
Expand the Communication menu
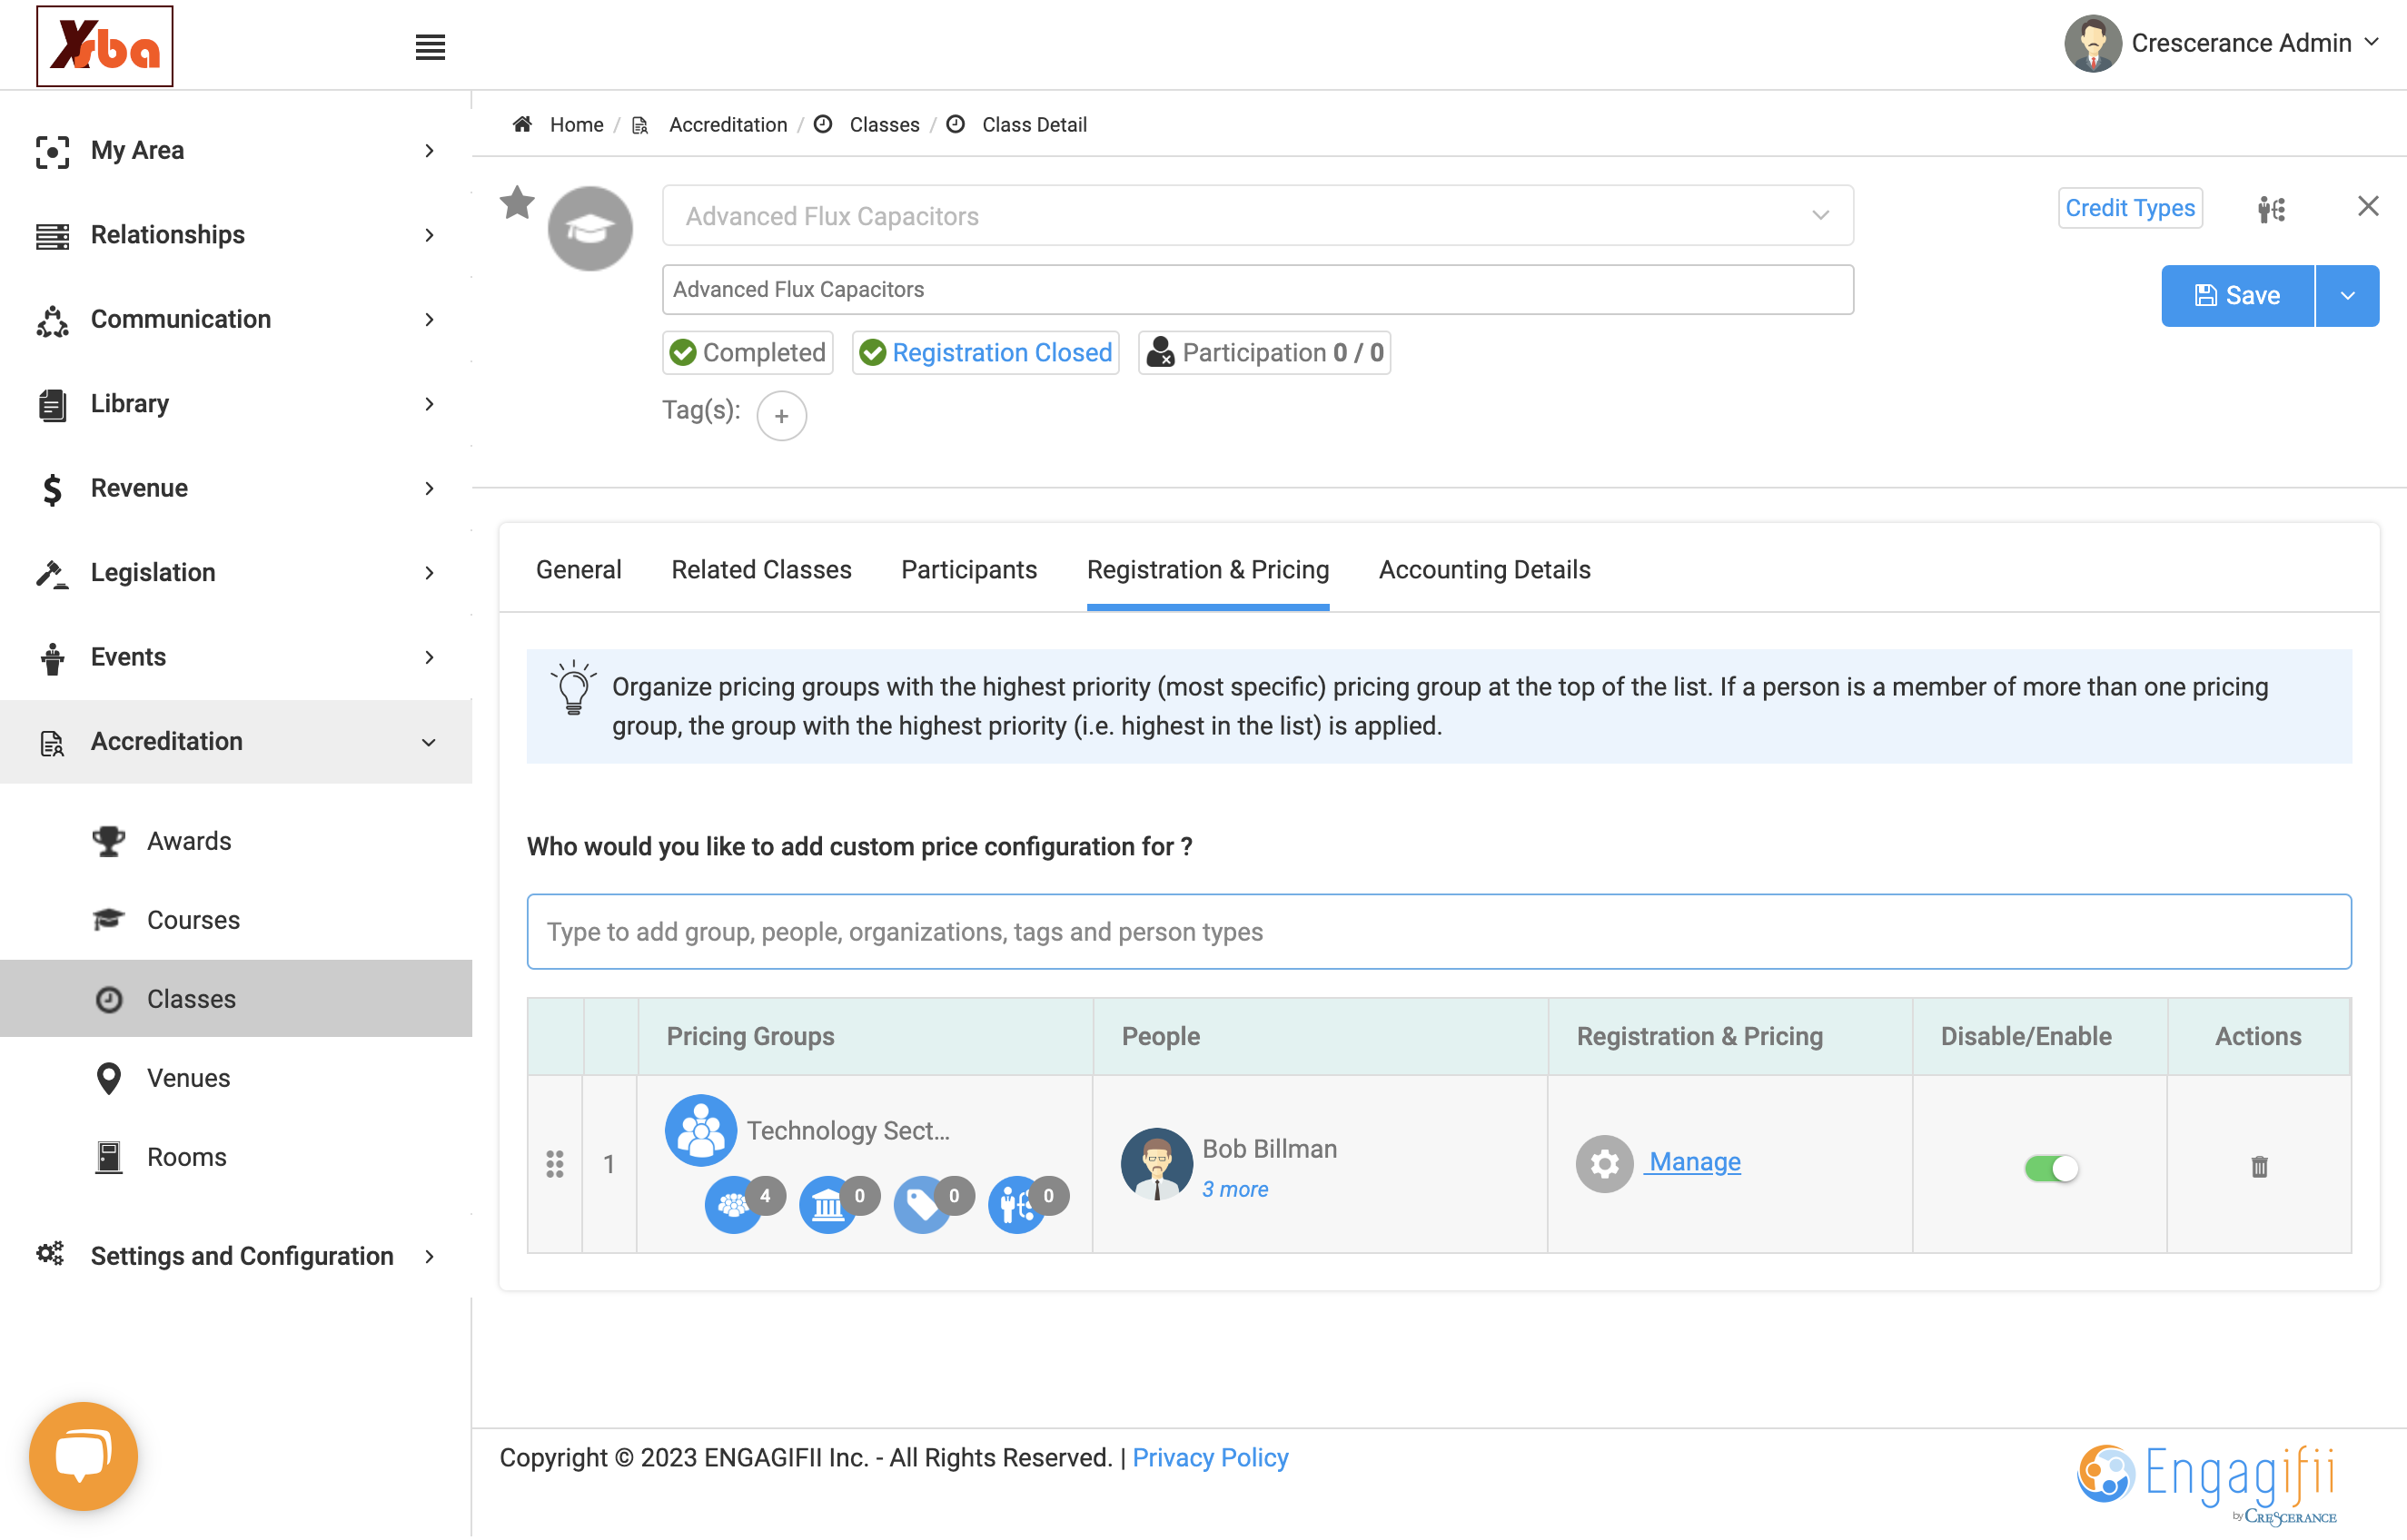pos(236,319)
